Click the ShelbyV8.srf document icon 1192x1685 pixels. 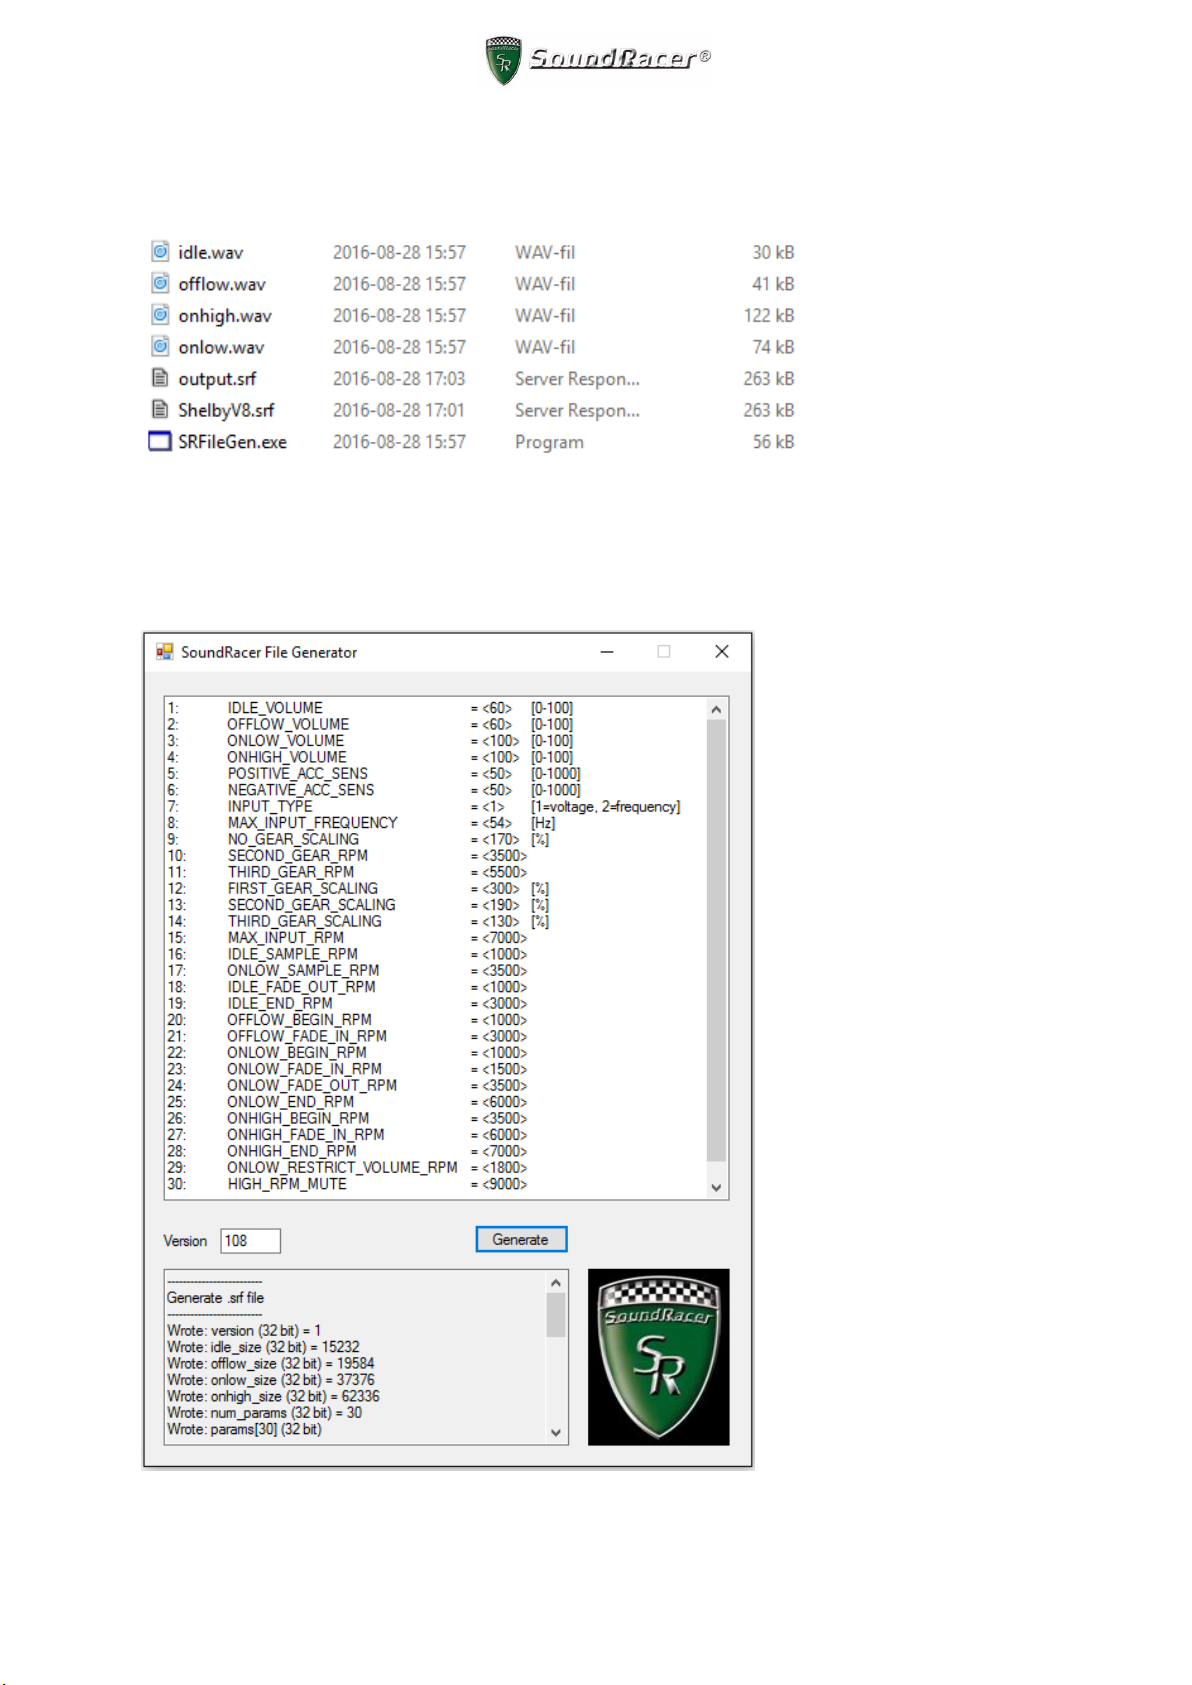160,409
